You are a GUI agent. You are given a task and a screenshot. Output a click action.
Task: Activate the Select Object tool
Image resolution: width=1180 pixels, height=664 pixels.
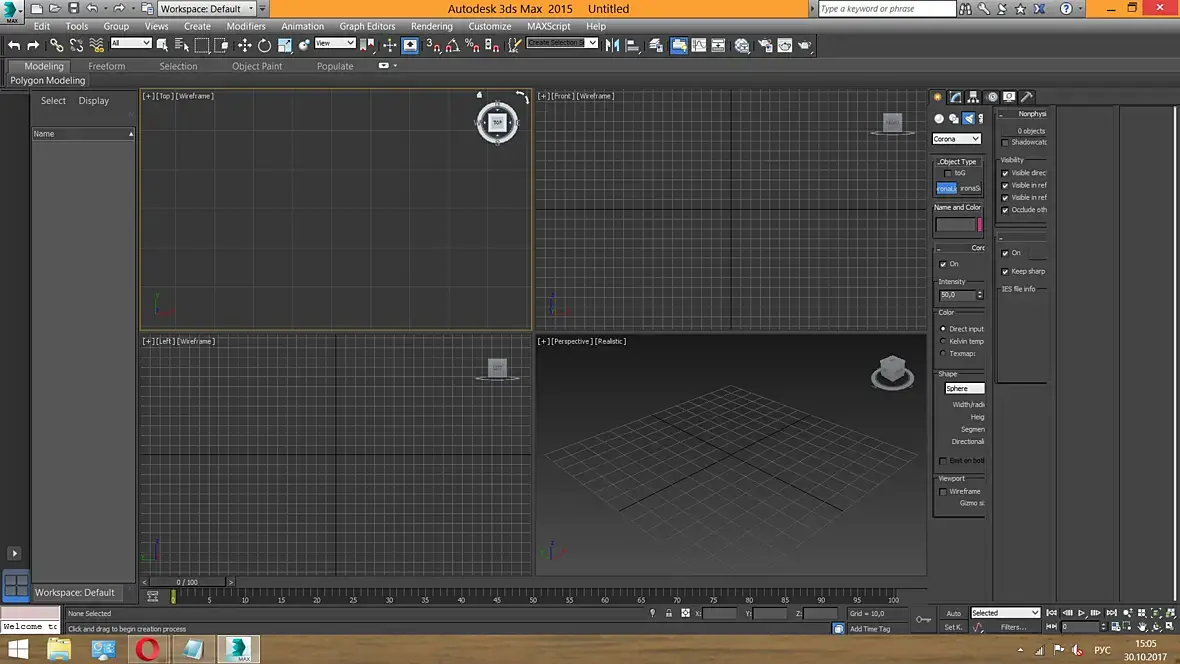[x=162, y=45]
